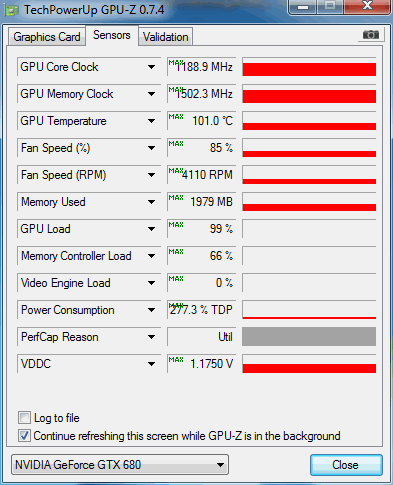
Task: Click the Close button
Action: tap(346, 465)
